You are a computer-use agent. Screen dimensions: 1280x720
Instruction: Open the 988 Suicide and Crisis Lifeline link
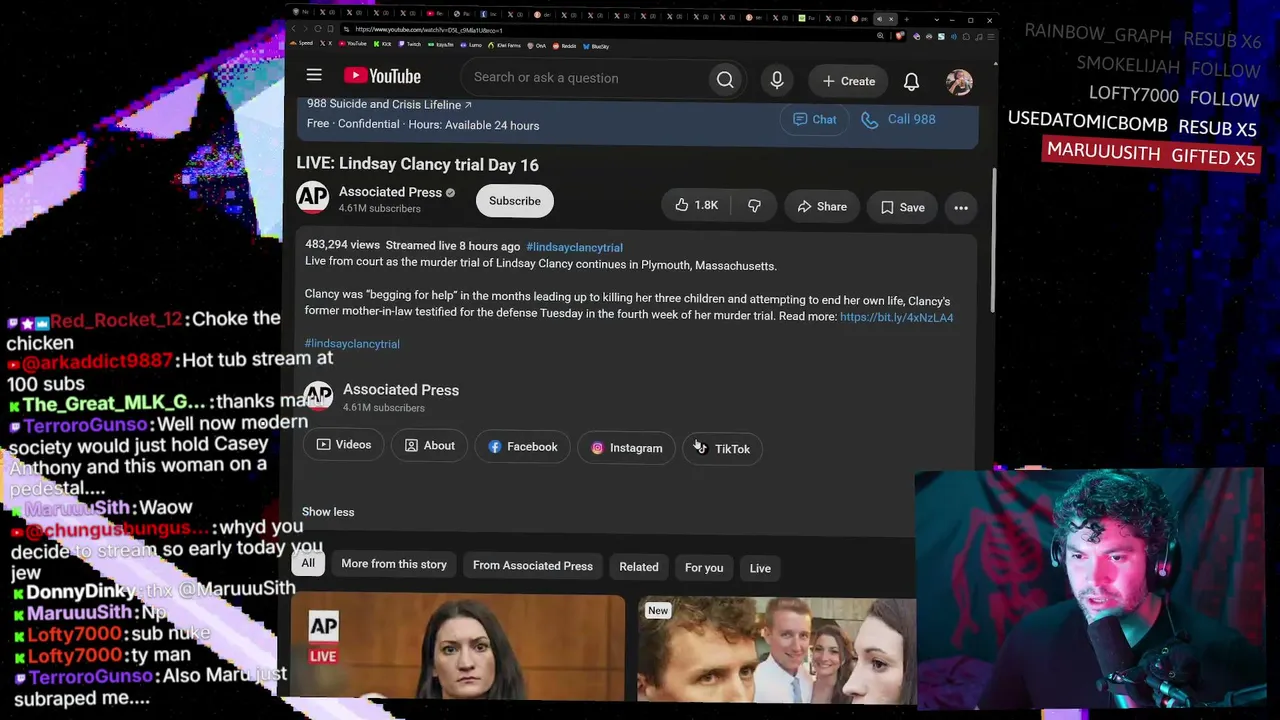pos(389,104)
